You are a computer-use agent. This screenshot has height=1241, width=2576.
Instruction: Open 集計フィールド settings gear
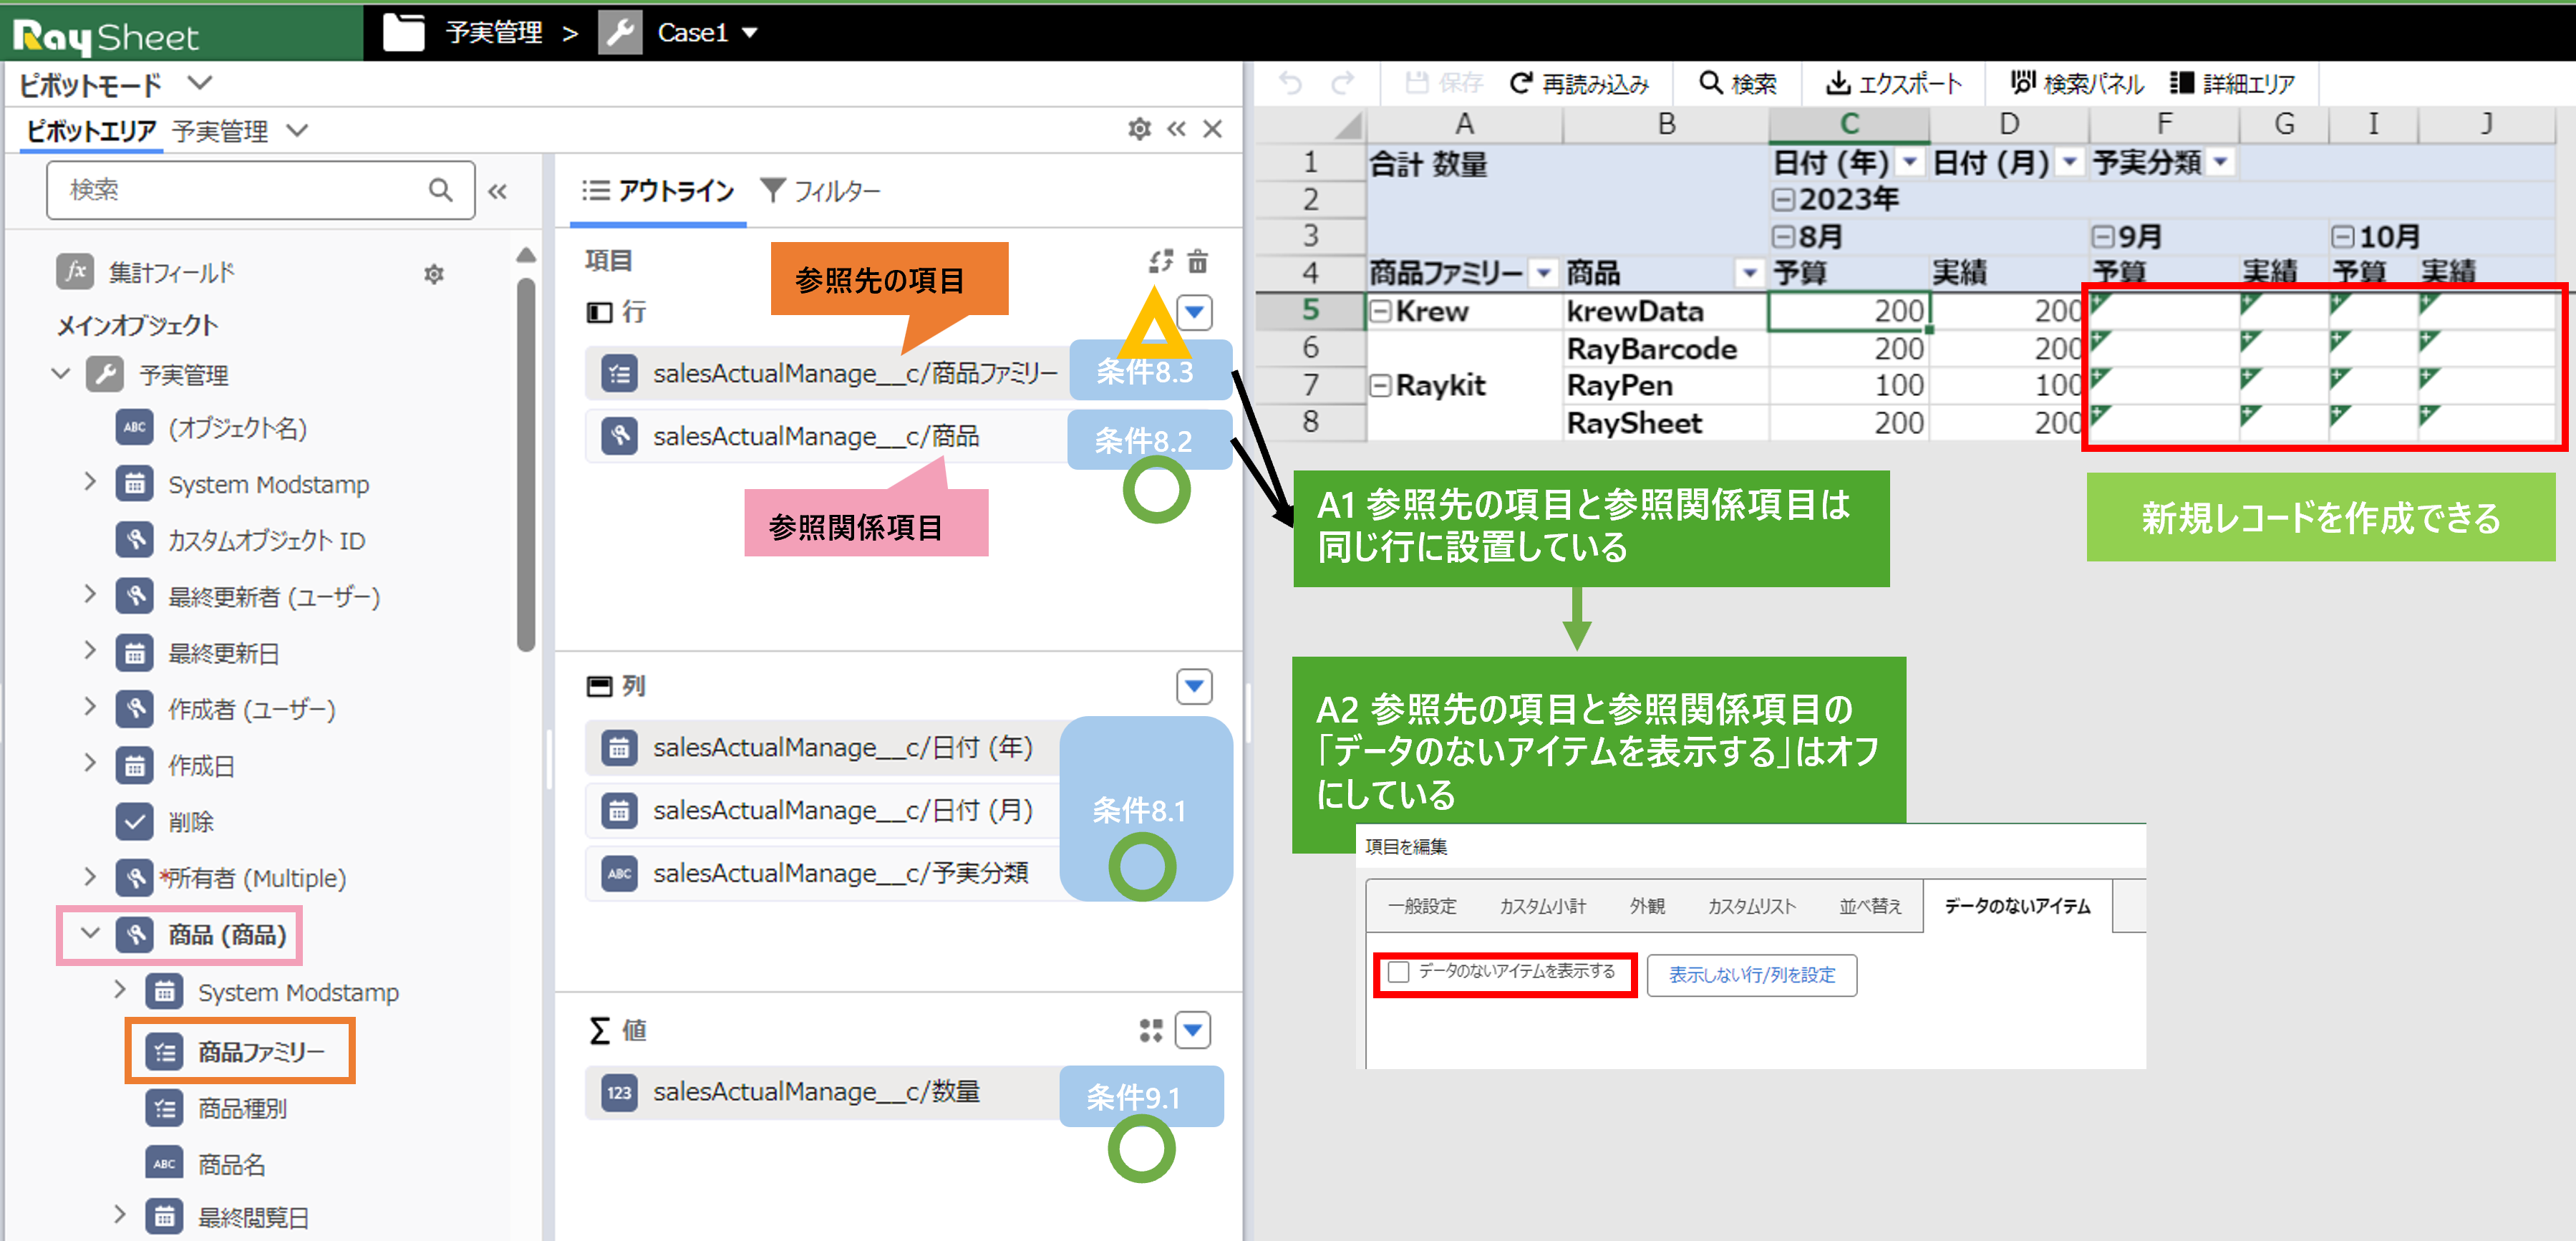pyautogui.click(x=433, y=273)
